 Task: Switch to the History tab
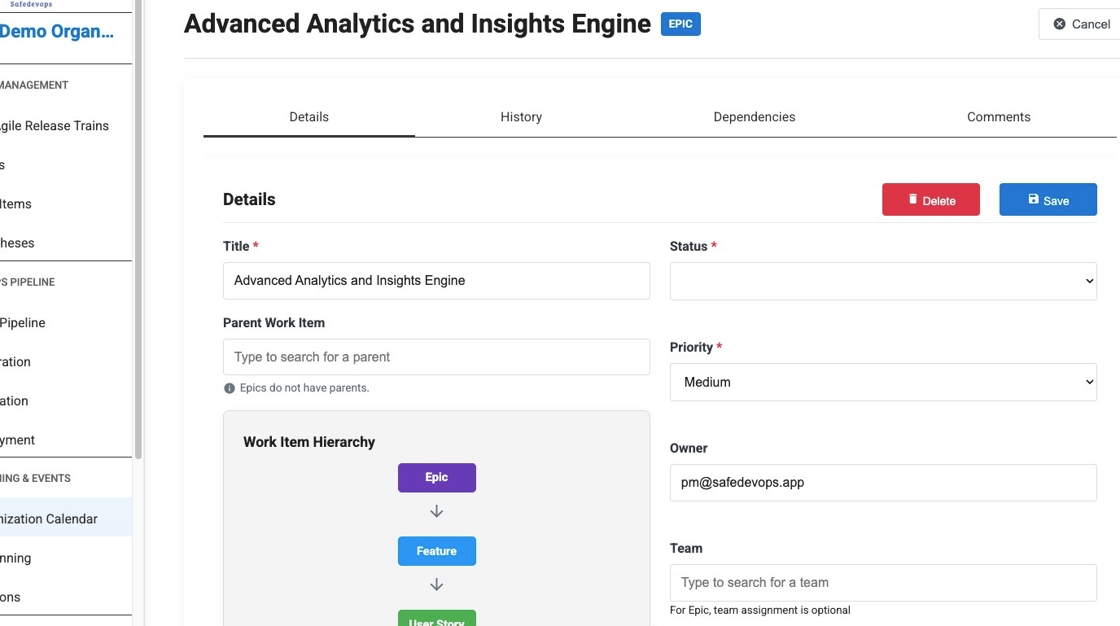[x=521, y=117]
